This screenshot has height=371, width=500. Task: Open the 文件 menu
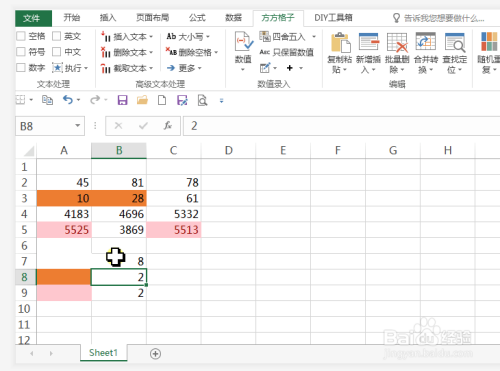click(x=33, y=18)
